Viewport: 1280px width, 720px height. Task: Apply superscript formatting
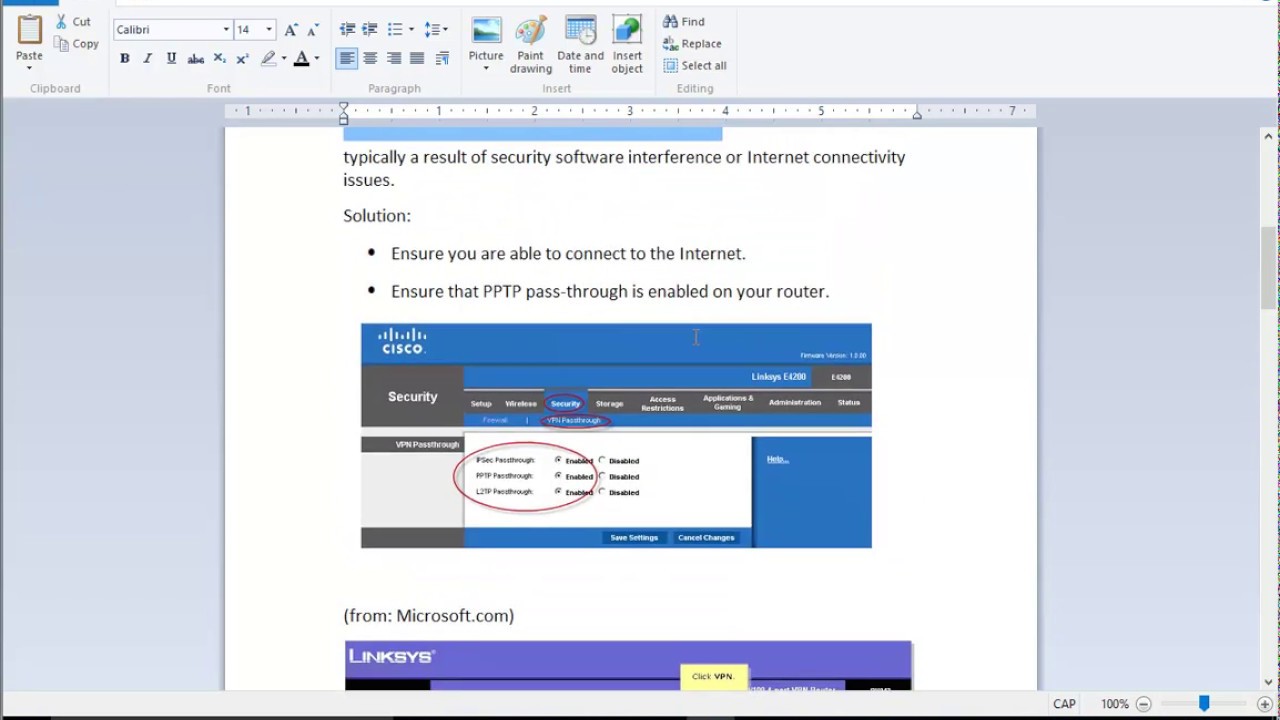tap(242, 59)
